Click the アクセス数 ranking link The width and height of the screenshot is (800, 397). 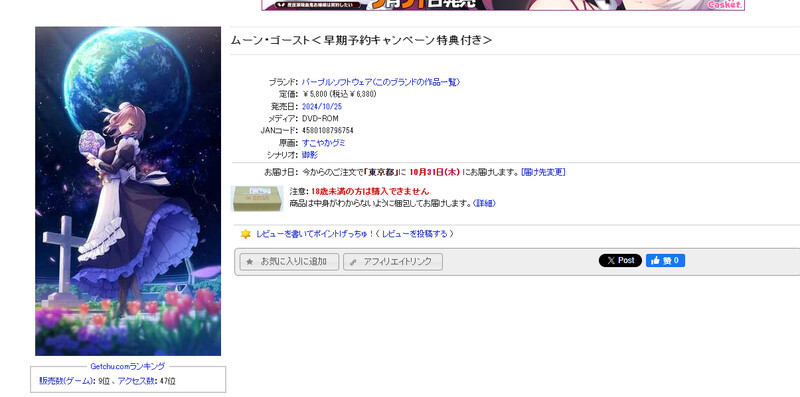click(136, 381)
